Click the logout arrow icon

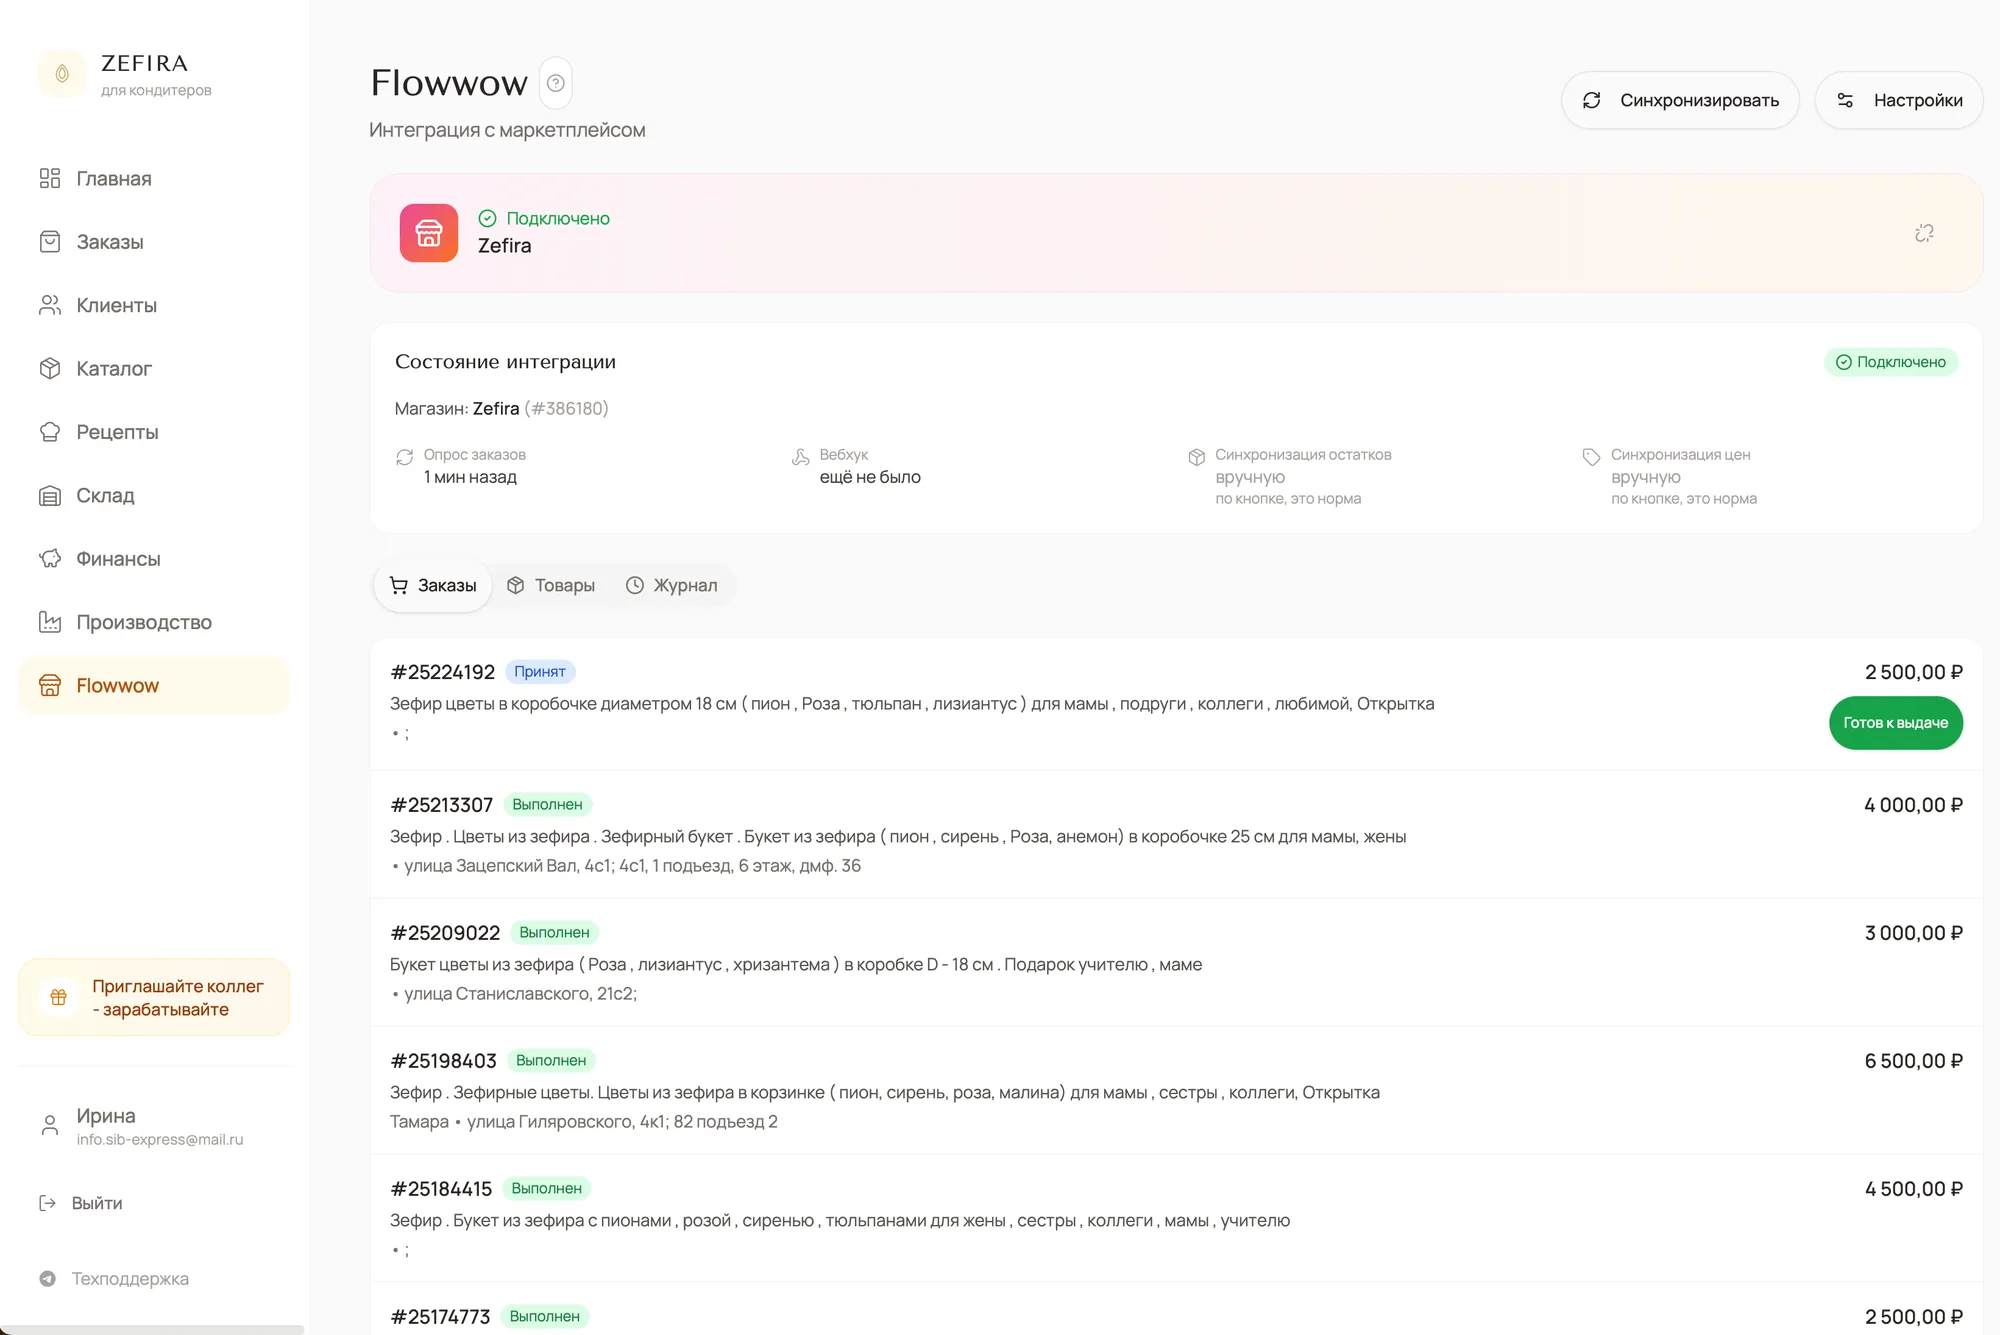coord(47,1203)
